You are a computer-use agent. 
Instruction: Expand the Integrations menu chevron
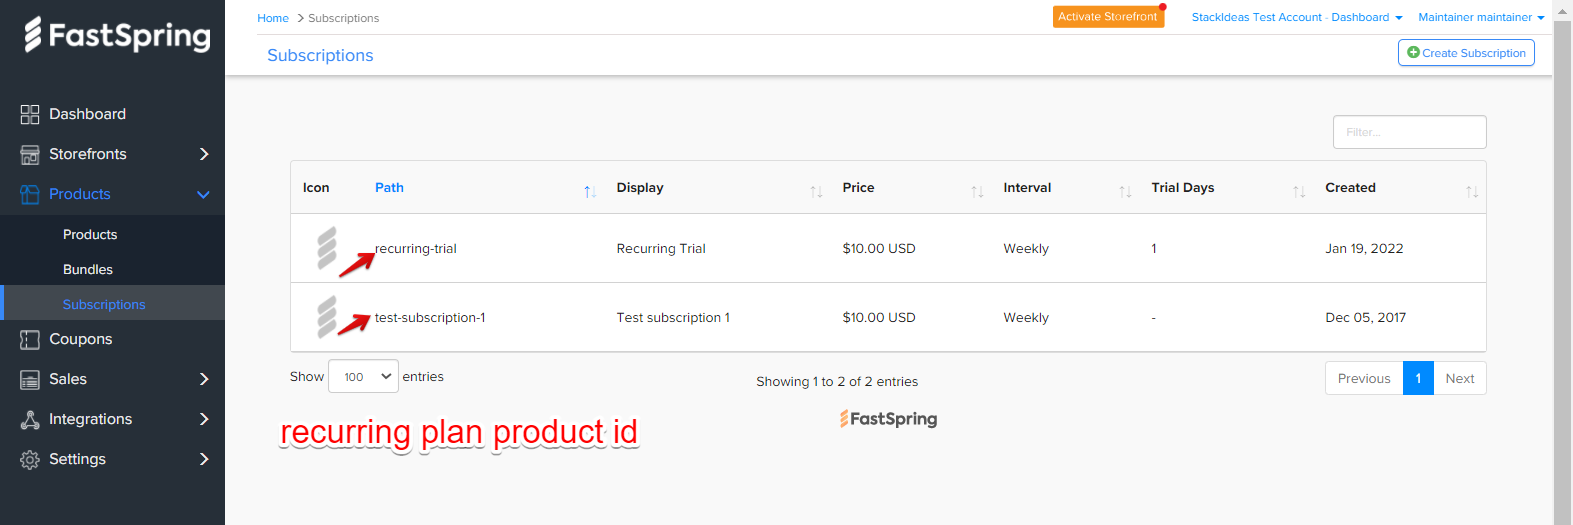(204, 419)
